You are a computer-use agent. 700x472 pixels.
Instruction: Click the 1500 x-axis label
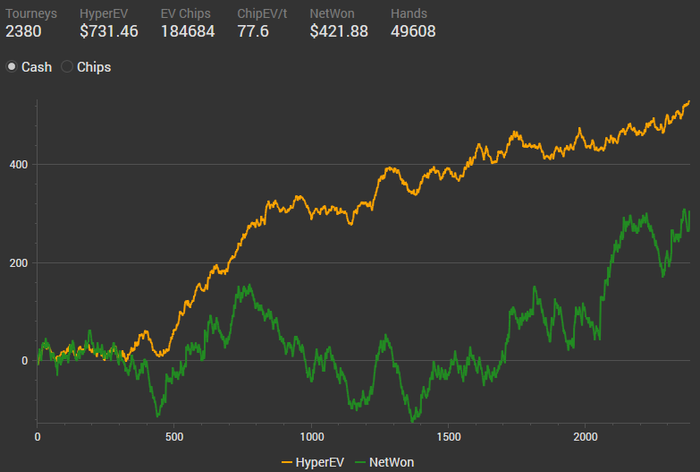click(x=449, y=437)
